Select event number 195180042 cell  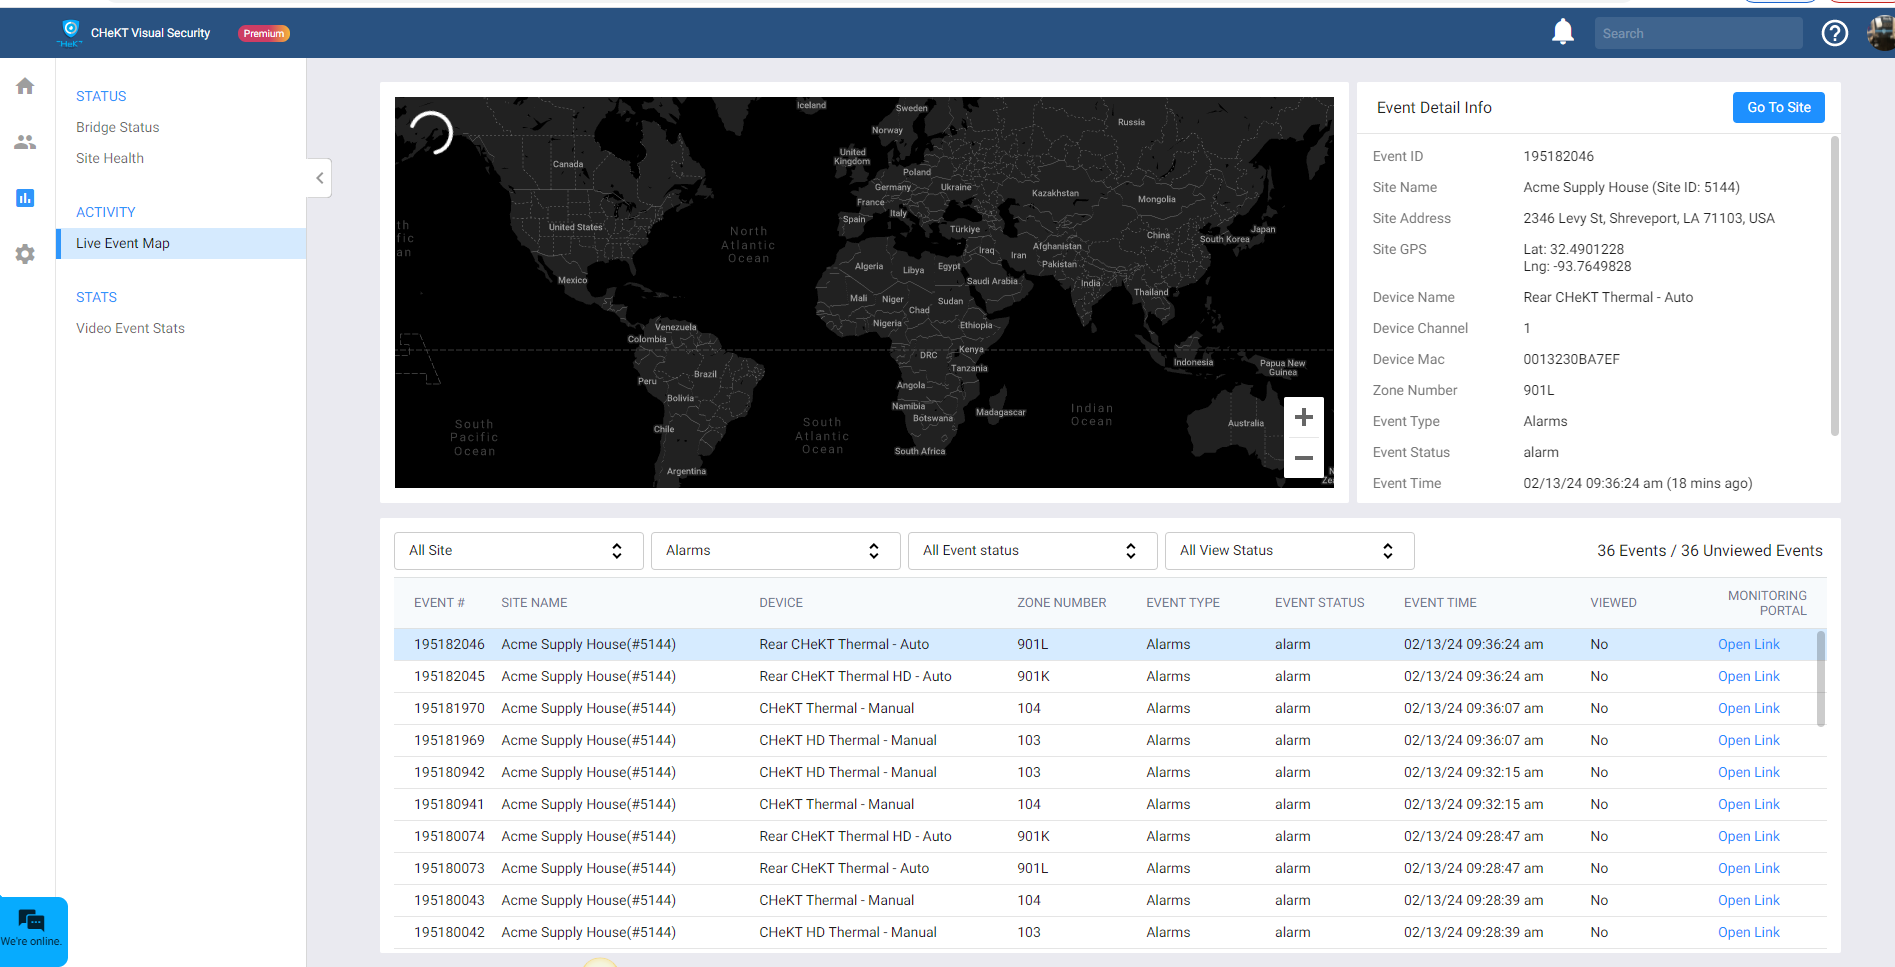[449, 932]
